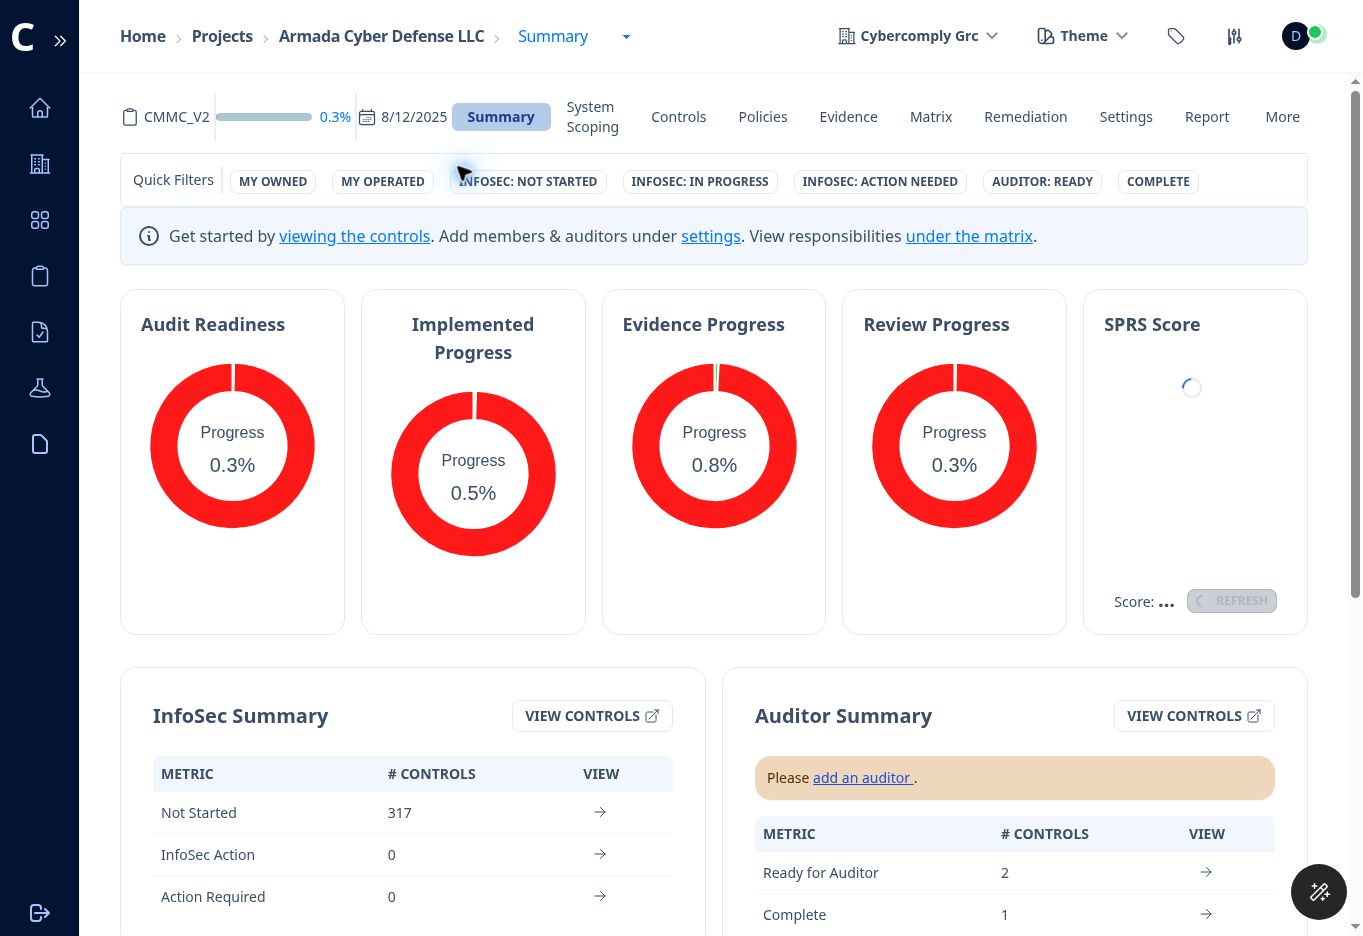Open the clipboard icon in sidebar
The width and height of the screenshot is (1363, 936).
[40, 276]
